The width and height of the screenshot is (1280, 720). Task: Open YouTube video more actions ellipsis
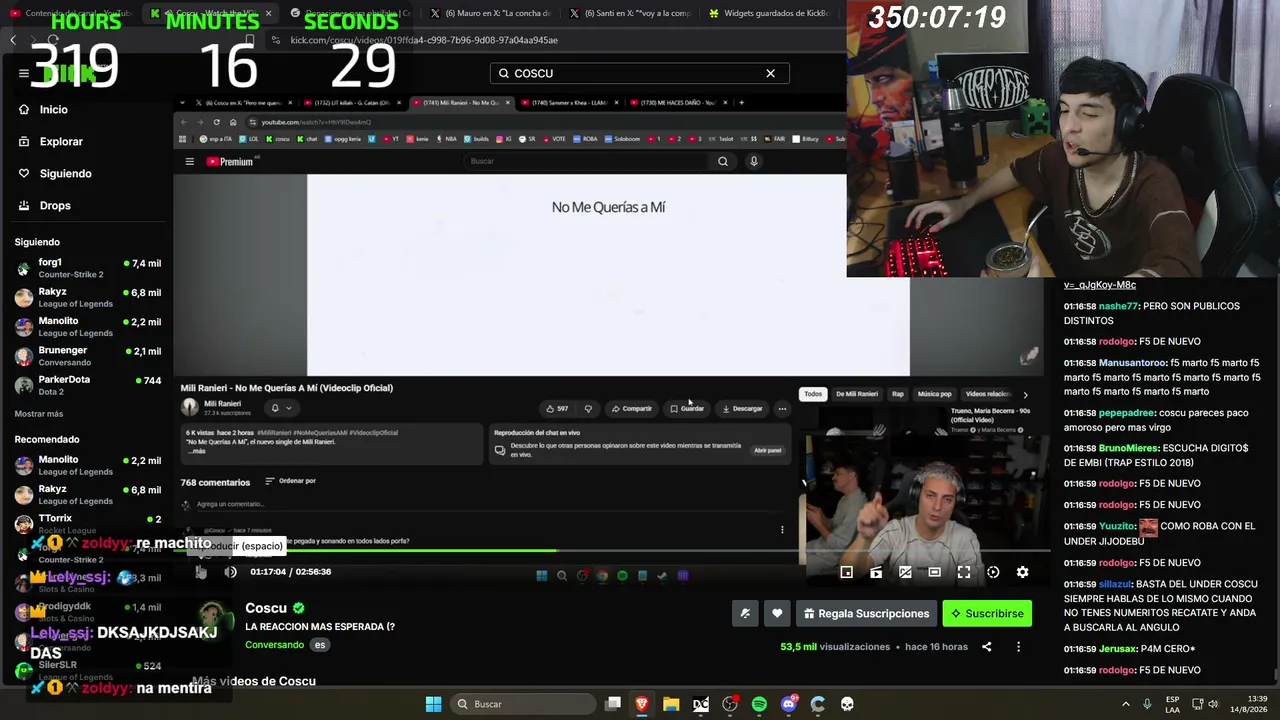(x=782, y=408)
